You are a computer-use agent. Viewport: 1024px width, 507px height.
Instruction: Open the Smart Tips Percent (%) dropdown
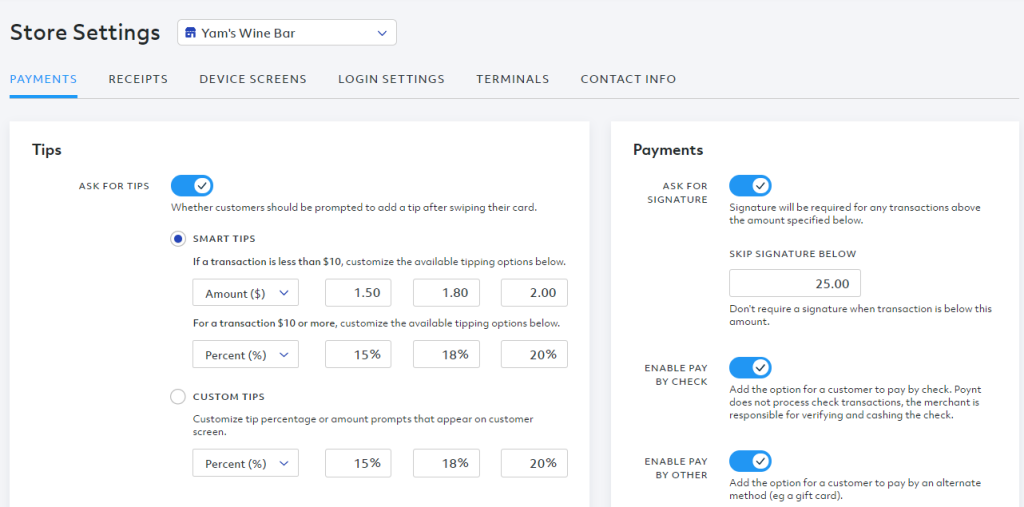click(x=246, y=354)
